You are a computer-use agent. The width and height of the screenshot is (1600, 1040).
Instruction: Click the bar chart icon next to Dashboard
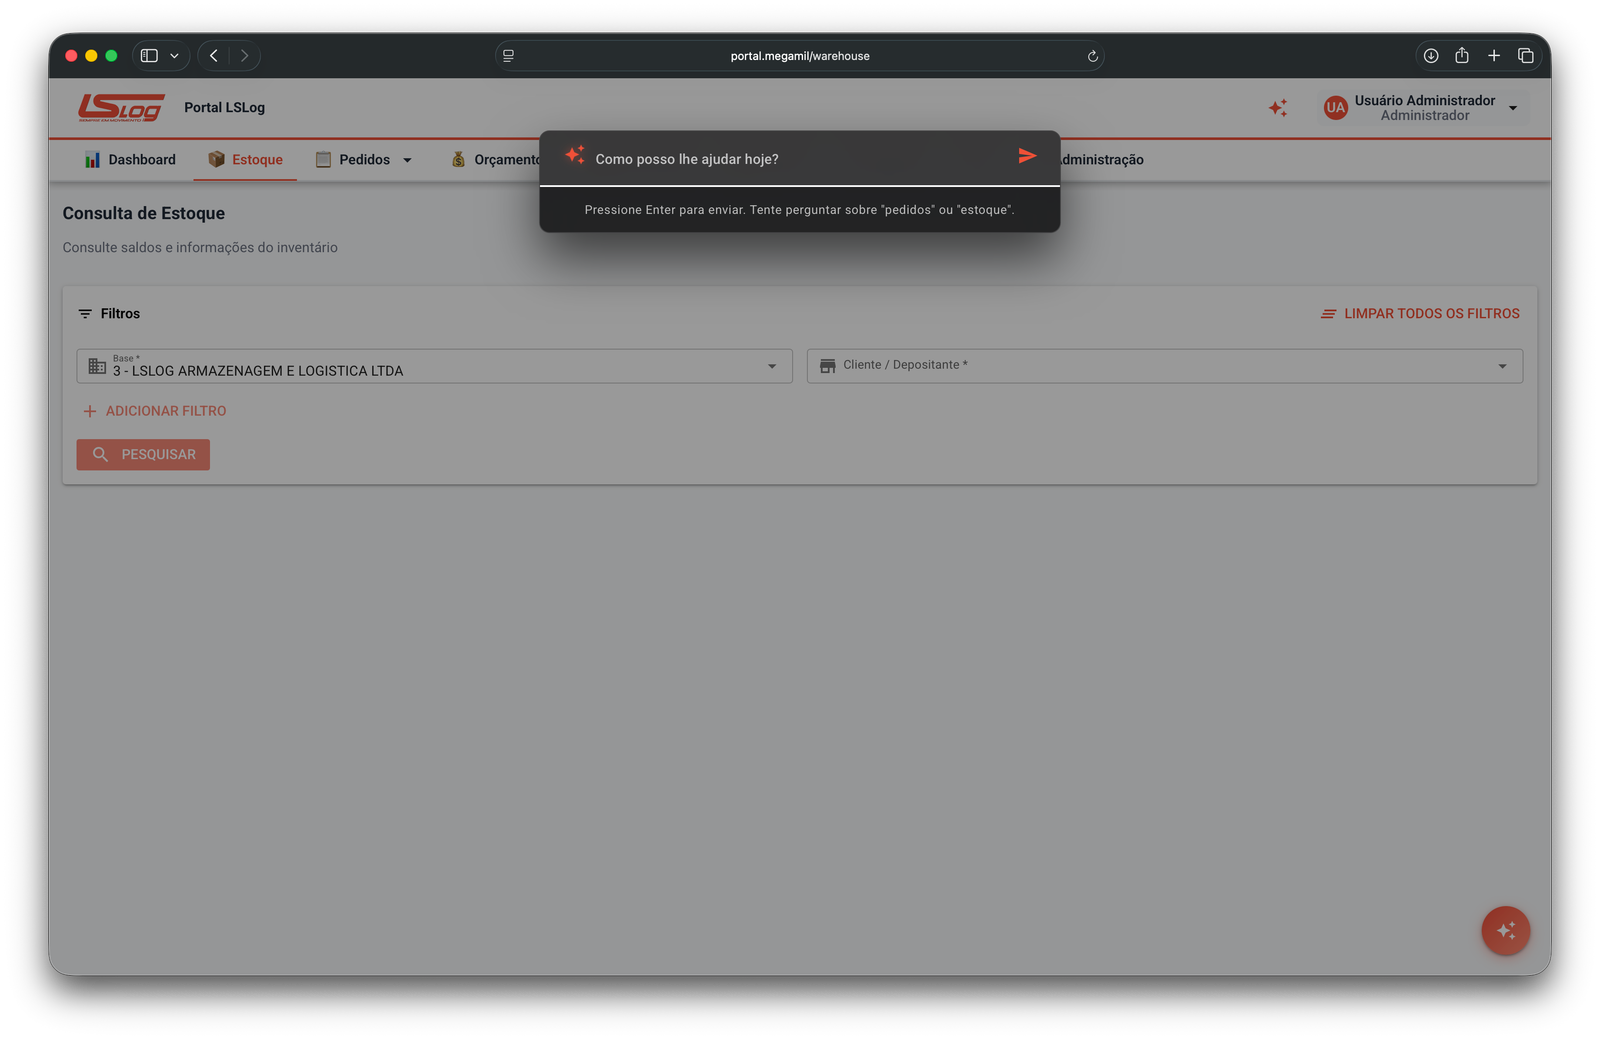coord(92,159)
